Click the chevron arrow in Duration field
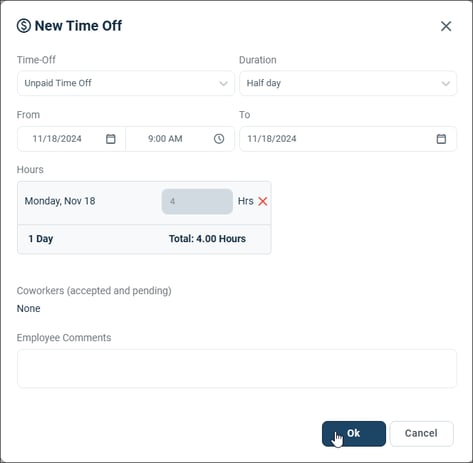473x463 pixels. tap(446, 83)
